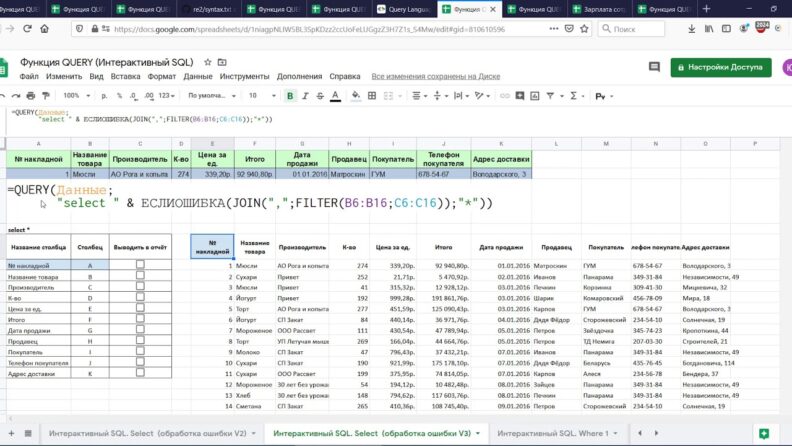The width and height of the screenshot is (792, 446).
Task: Switch to 'Интерактивный SQL. Where 1' sheet tab
Action: coord(558,433)
